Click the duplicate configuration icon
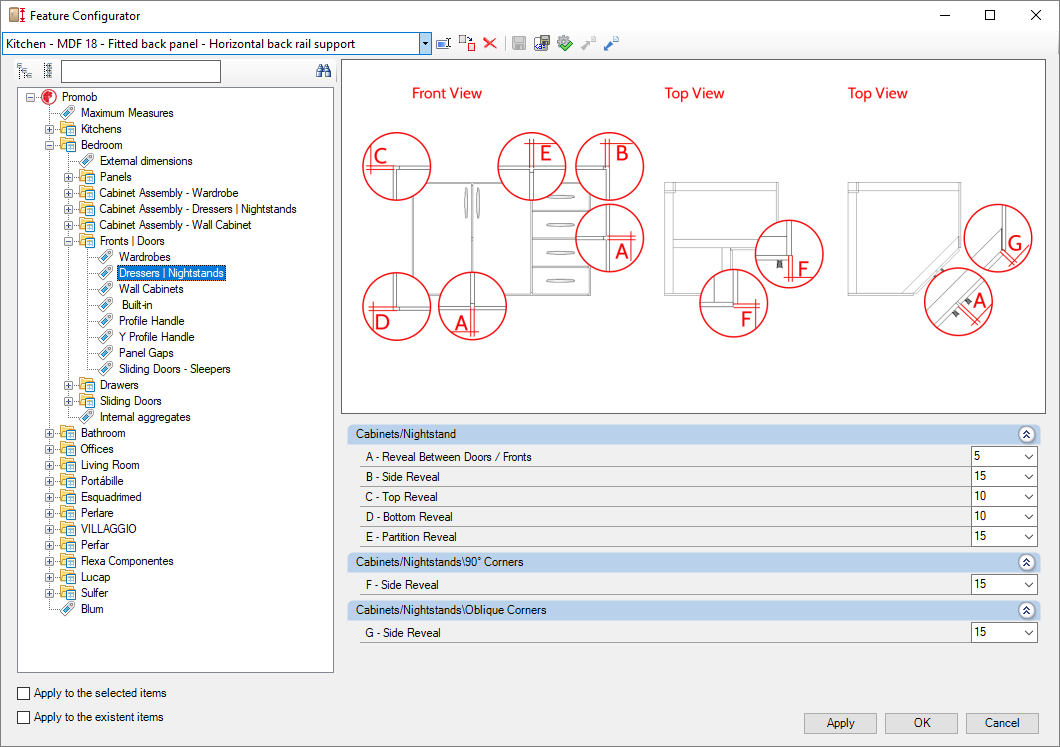The width and height of the screenshot is (1060, 747). (467, 44)
